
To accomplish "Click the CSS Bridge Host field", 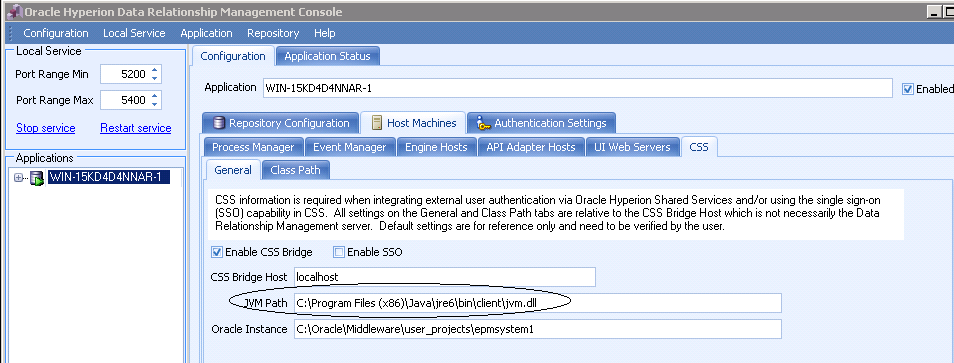I will (x=445, y=277).
